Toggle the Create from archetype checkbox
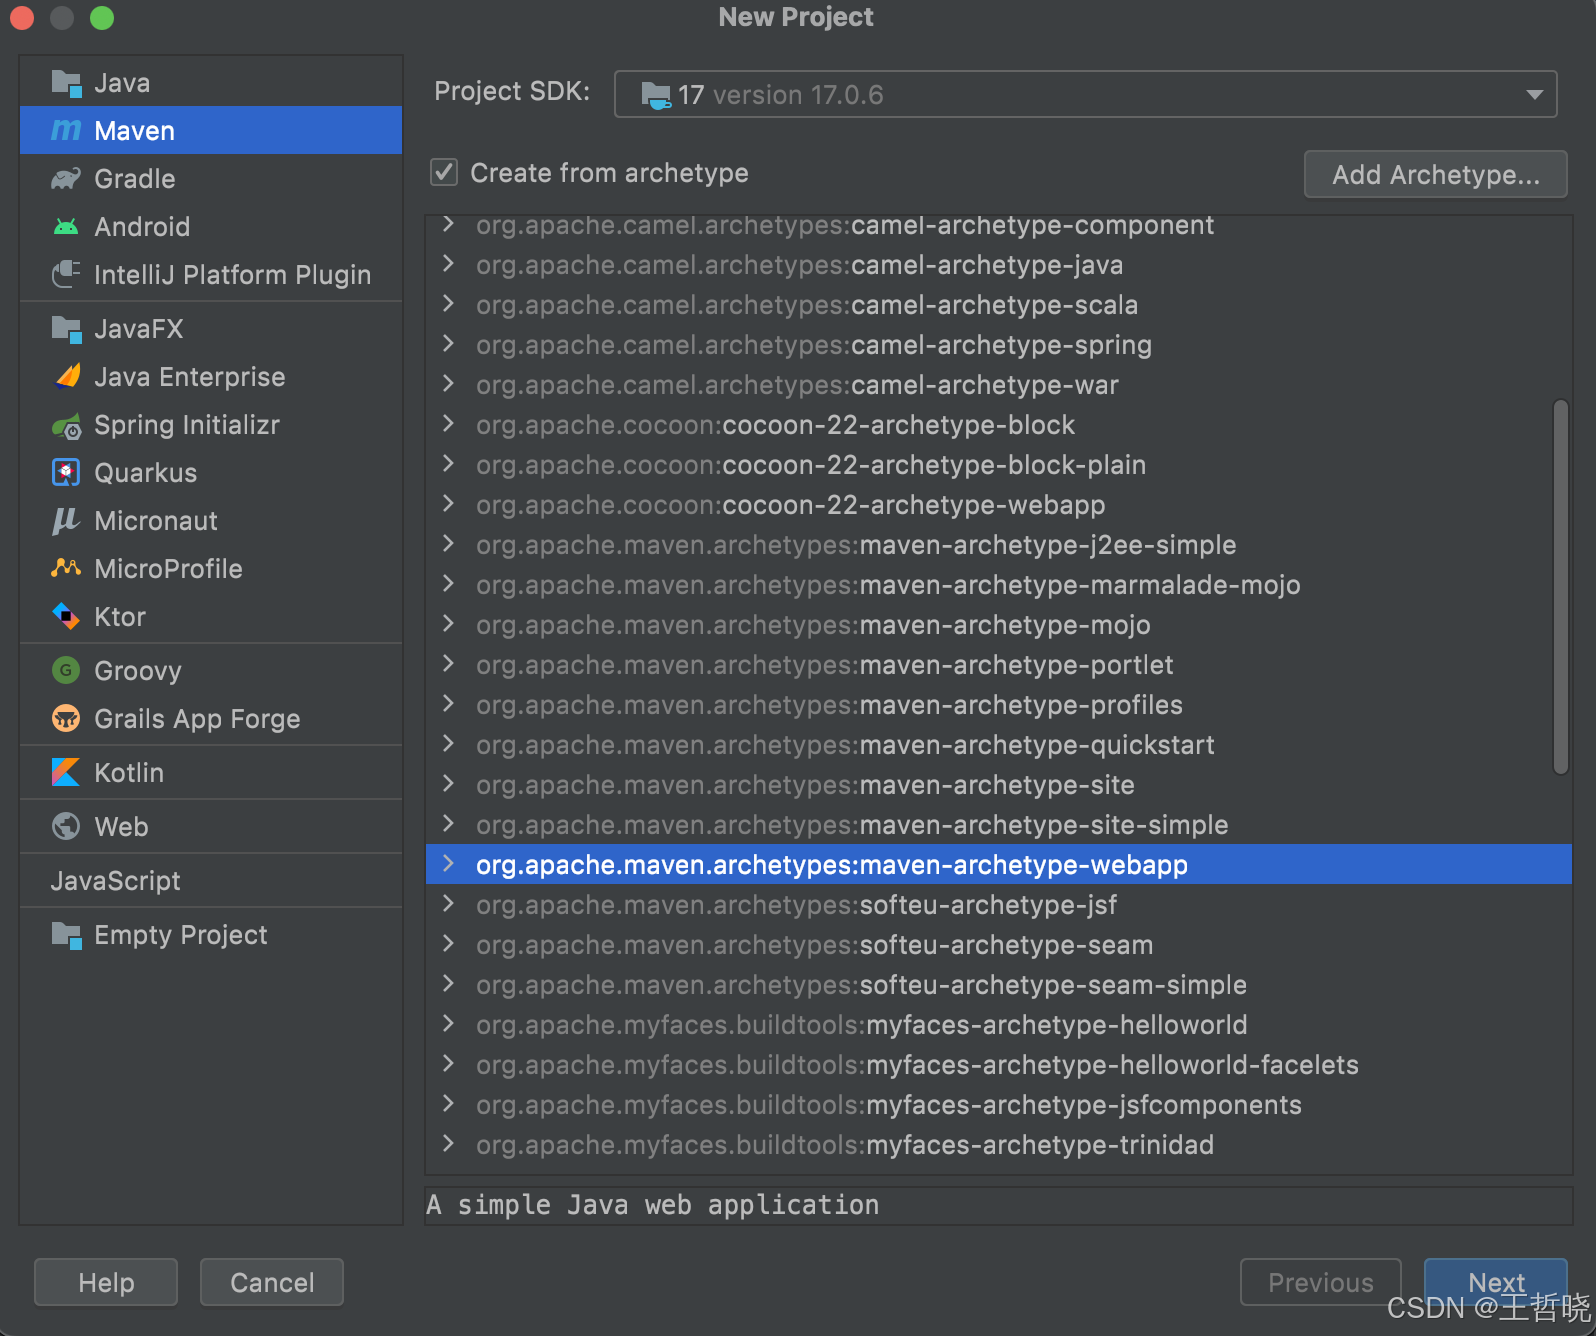The height and width of the screenshot is (1336, 1596). point(444,172)
